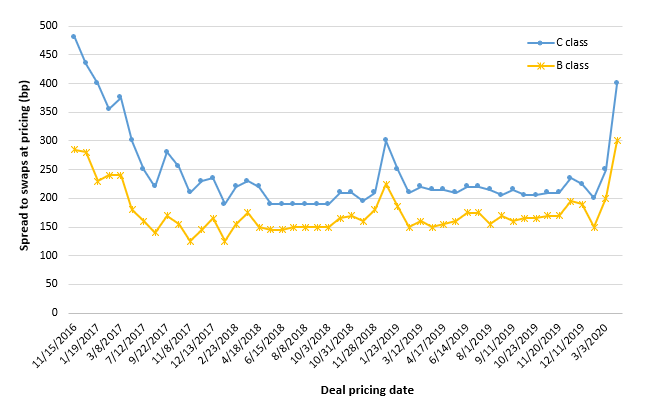This screenshot has width=646, height=401.
Task: Click the last B class point at 3/3/2020
Action: coord(616,140)
